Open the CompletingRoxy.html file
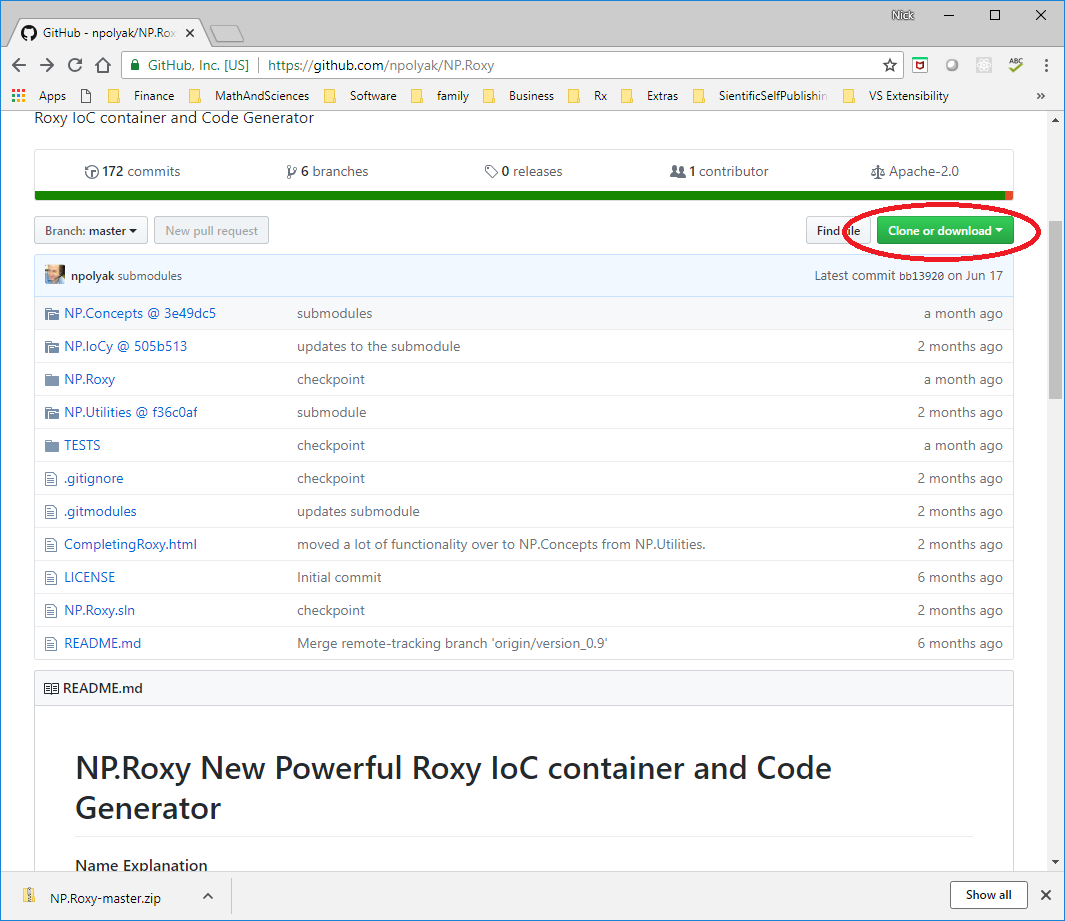This screenshot has height=921, width=1065. 130,544
